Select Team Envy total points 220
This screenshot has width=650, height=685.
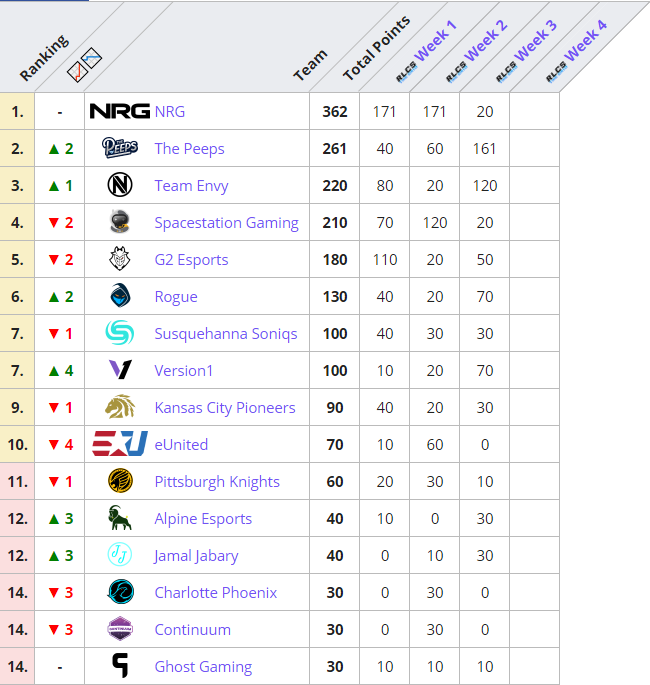(335, 186)
